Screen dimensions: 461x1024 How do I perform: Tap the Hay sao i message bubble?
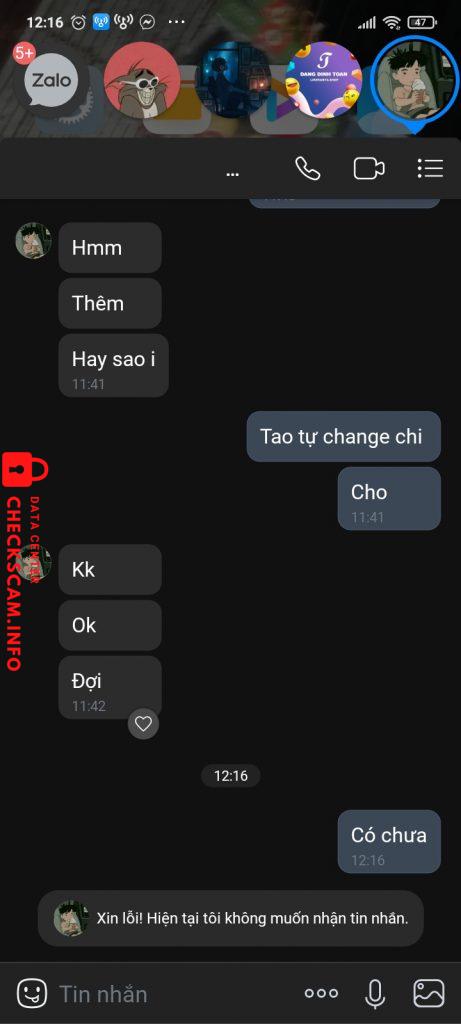click(x=114, y=366)
